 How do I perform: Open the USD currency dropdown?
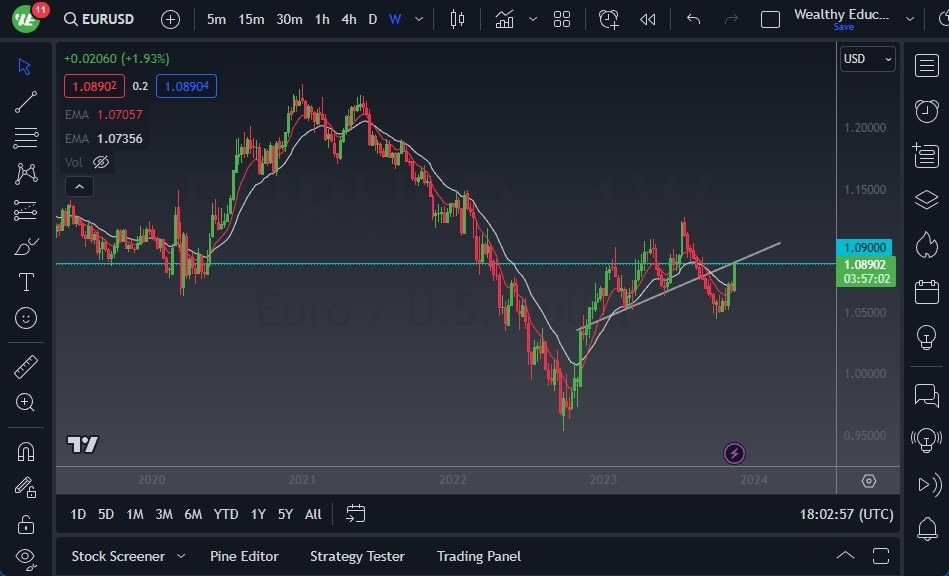coord(866,59)
